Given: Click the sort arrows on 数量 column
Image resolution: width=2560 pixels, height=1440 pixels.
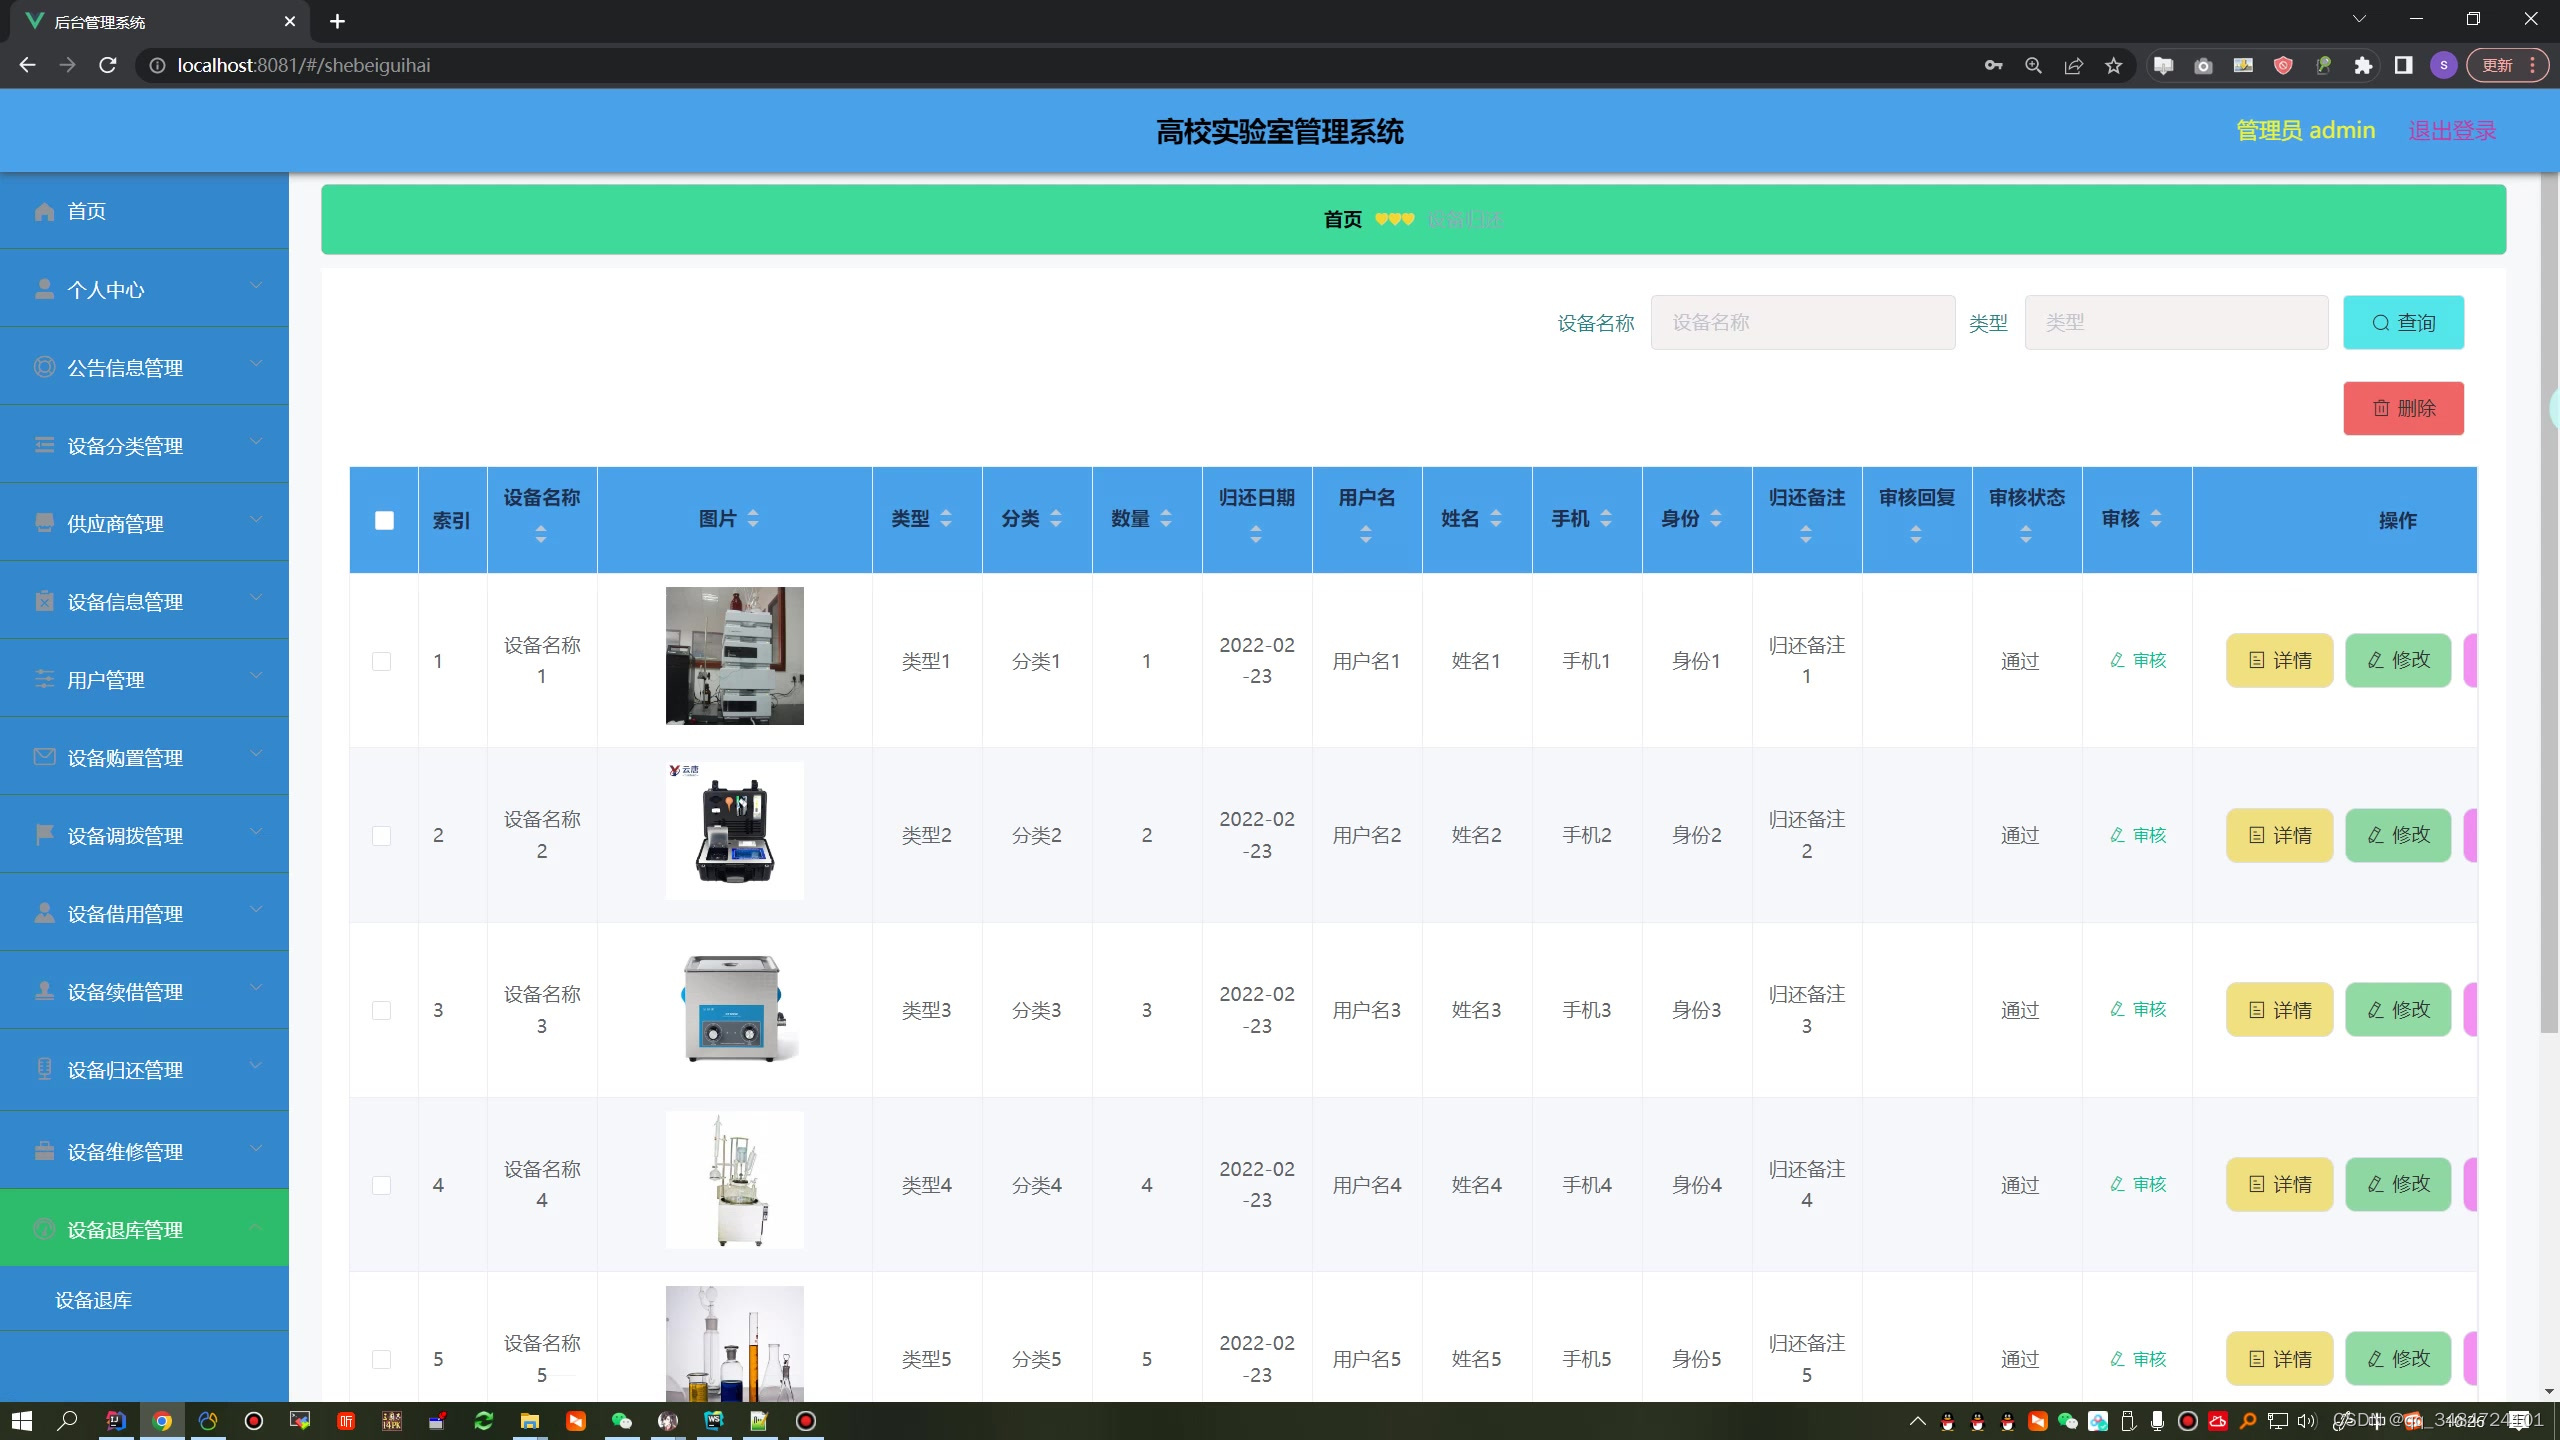Looking at the screenshot, I should pos(1166,518).
